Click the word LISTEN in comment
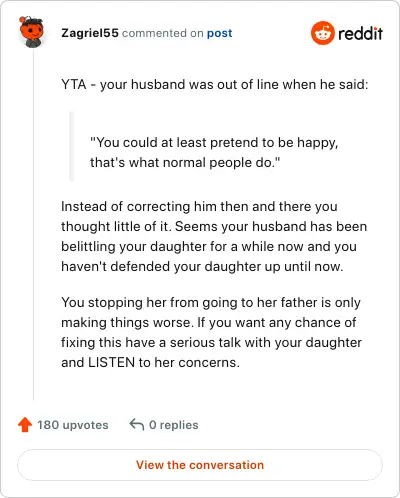400x498 pixels. point(111,363)
